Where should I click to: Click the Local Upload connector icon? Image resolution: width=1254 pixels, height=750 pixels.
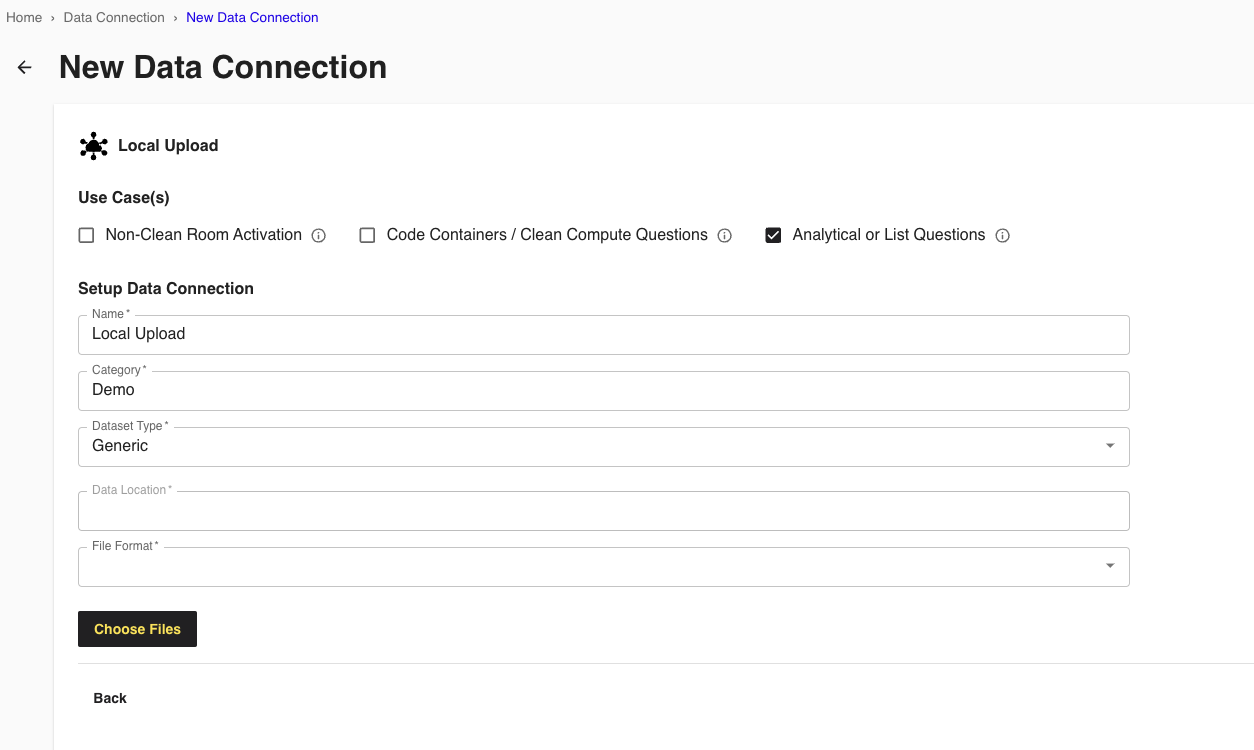coord(94,146)
